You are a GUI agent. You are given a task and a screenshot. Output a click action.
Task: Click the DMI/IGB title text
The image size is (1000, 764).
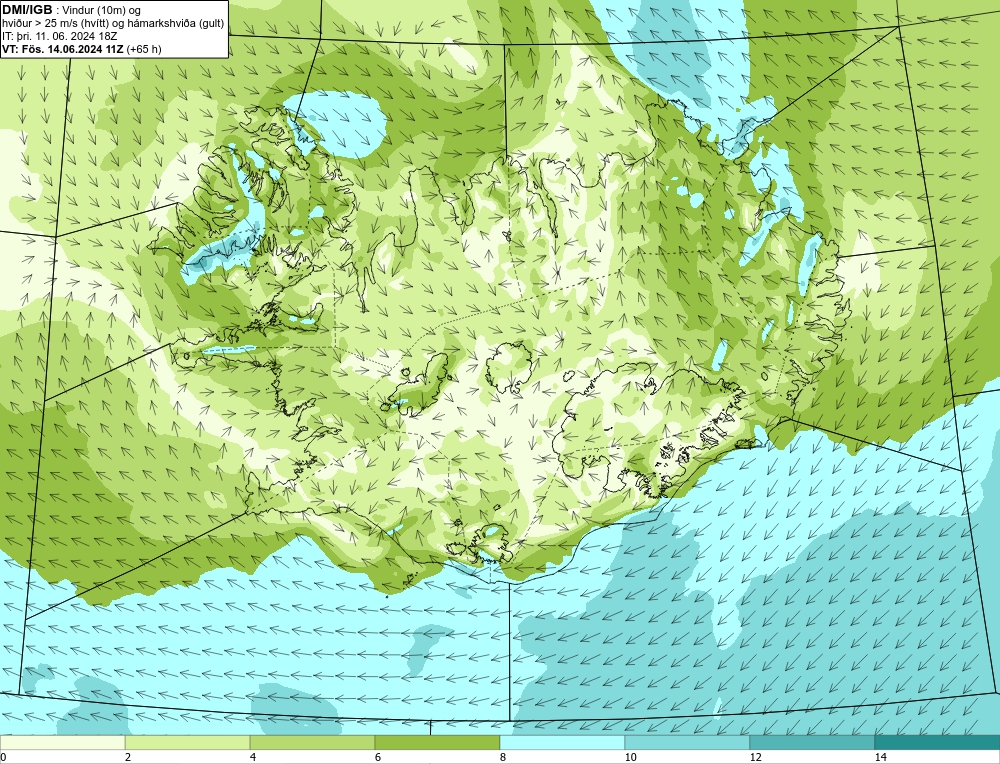click(27, 10)
